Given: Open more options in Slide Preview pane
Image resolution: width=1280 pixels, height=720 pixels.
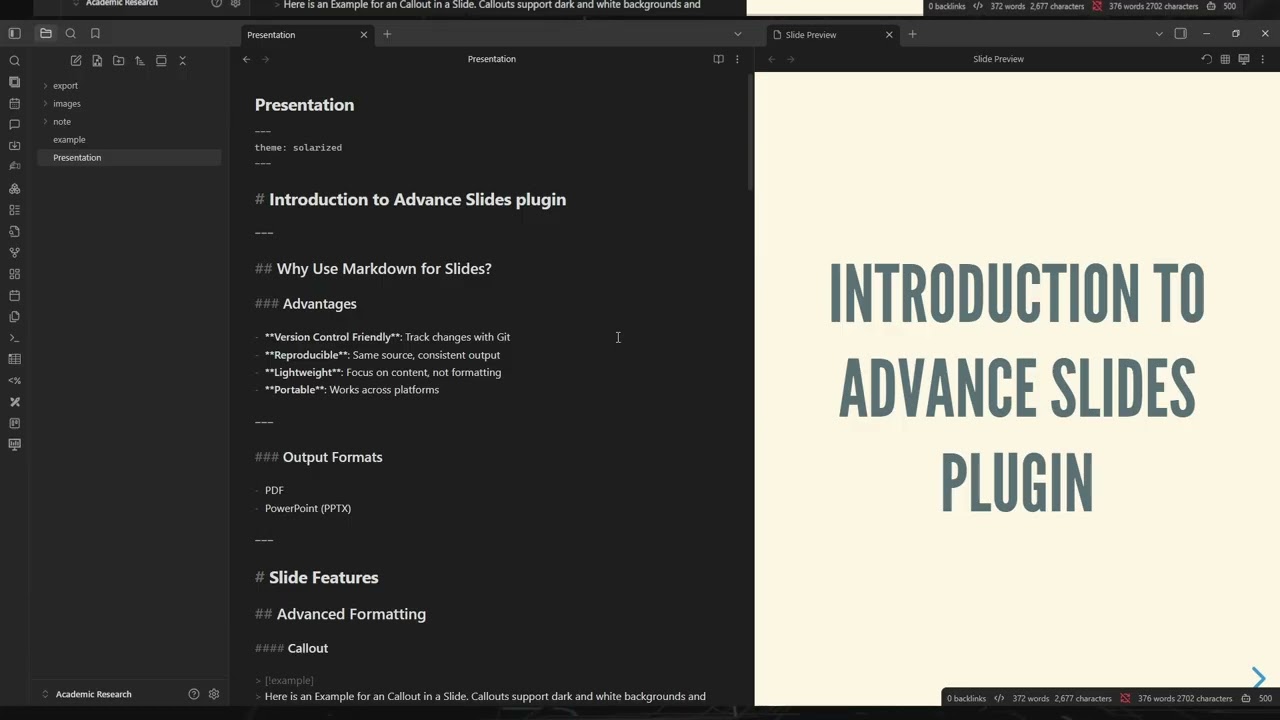Looking at the screenshot, I should pyautogui.click(x=1263, y=59).
